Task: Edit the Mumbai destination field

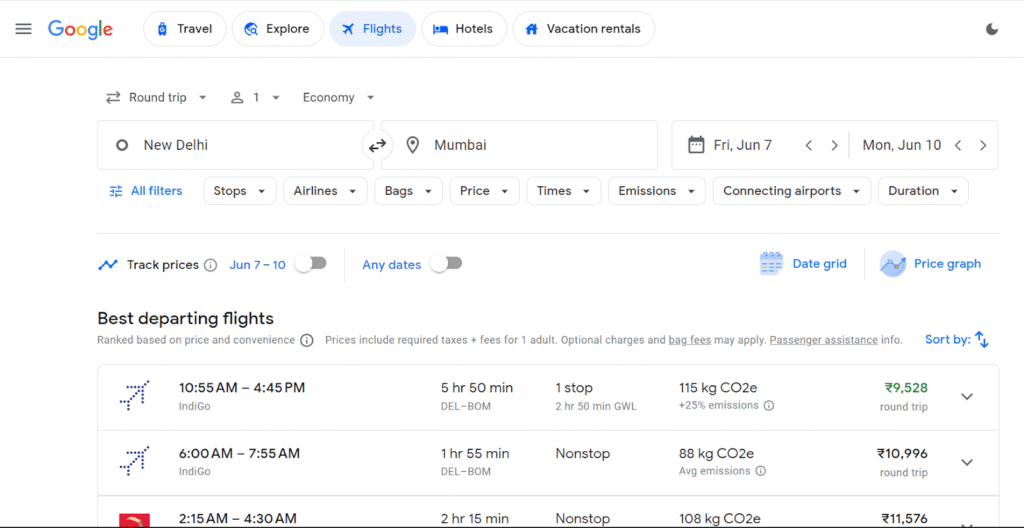Action: [519, 145]
